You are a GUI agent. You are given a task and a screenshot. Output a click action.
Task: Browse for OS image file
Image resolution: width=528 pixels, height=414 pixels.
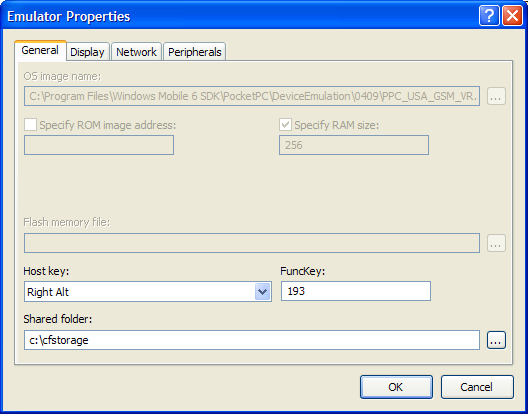pos(496,96)
